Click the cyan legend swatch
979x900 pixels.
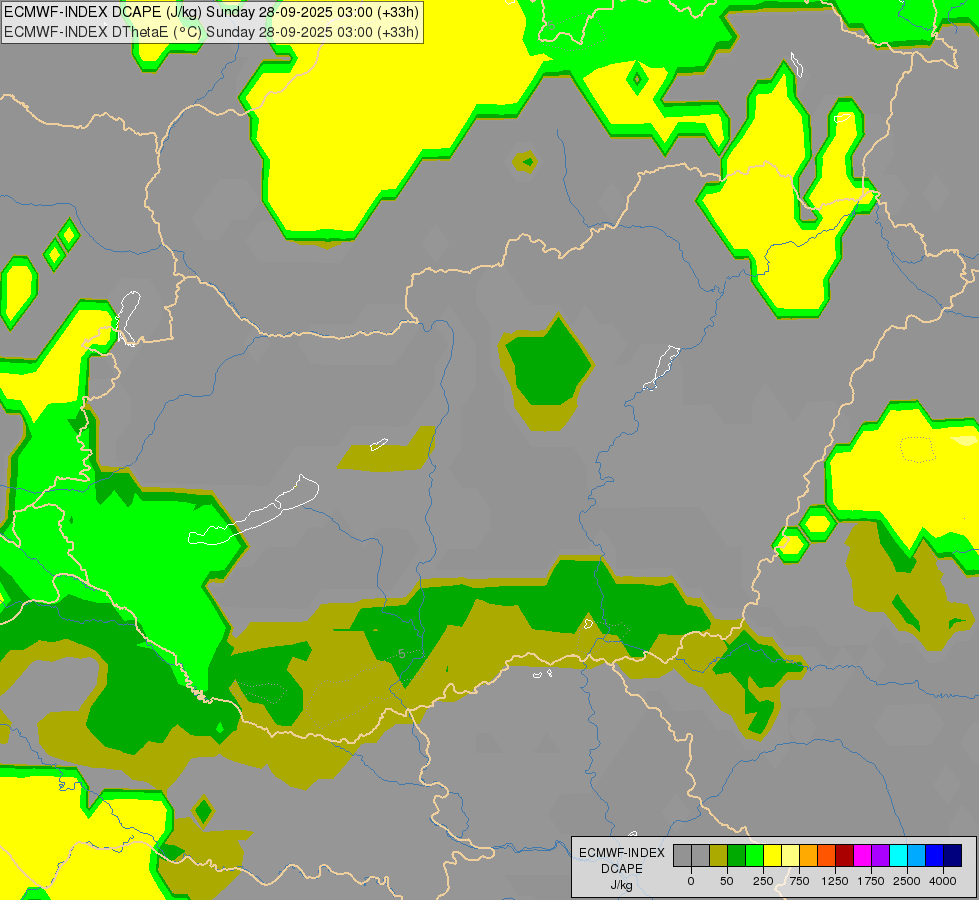(x=899, y=855)
